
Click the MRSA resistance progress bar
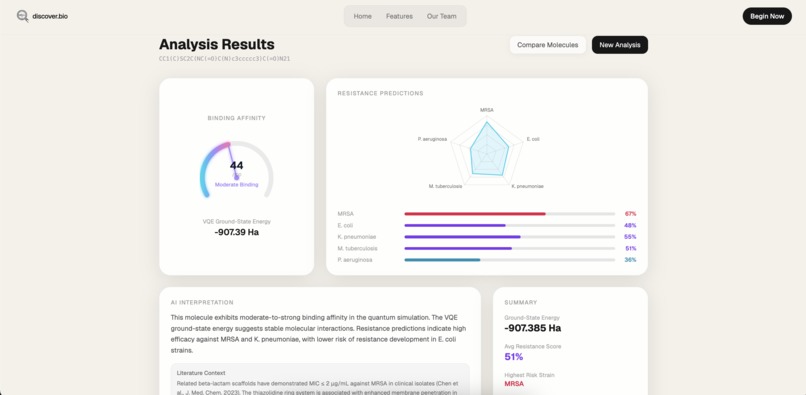click(509, 213)
